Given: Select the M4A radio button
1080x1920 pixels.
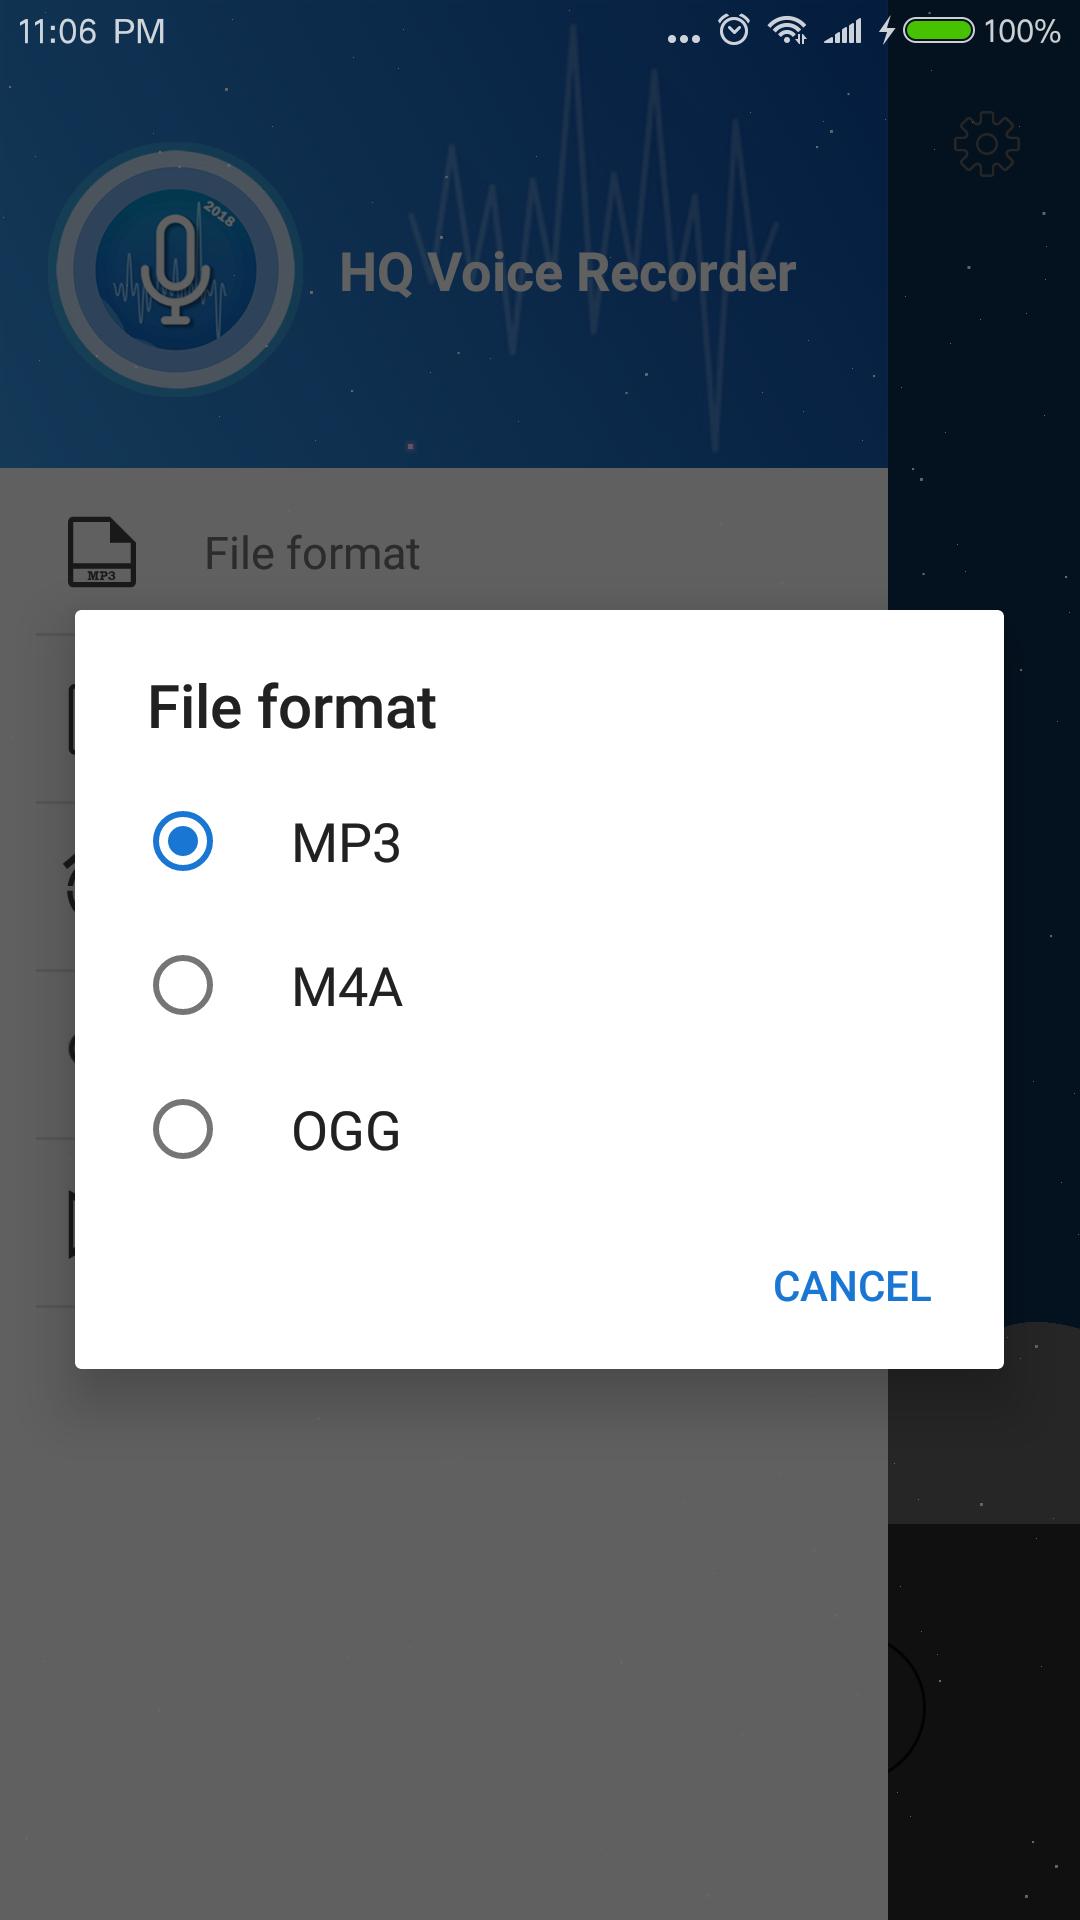Looking at the screenshot, I should (x=183, y=985).
